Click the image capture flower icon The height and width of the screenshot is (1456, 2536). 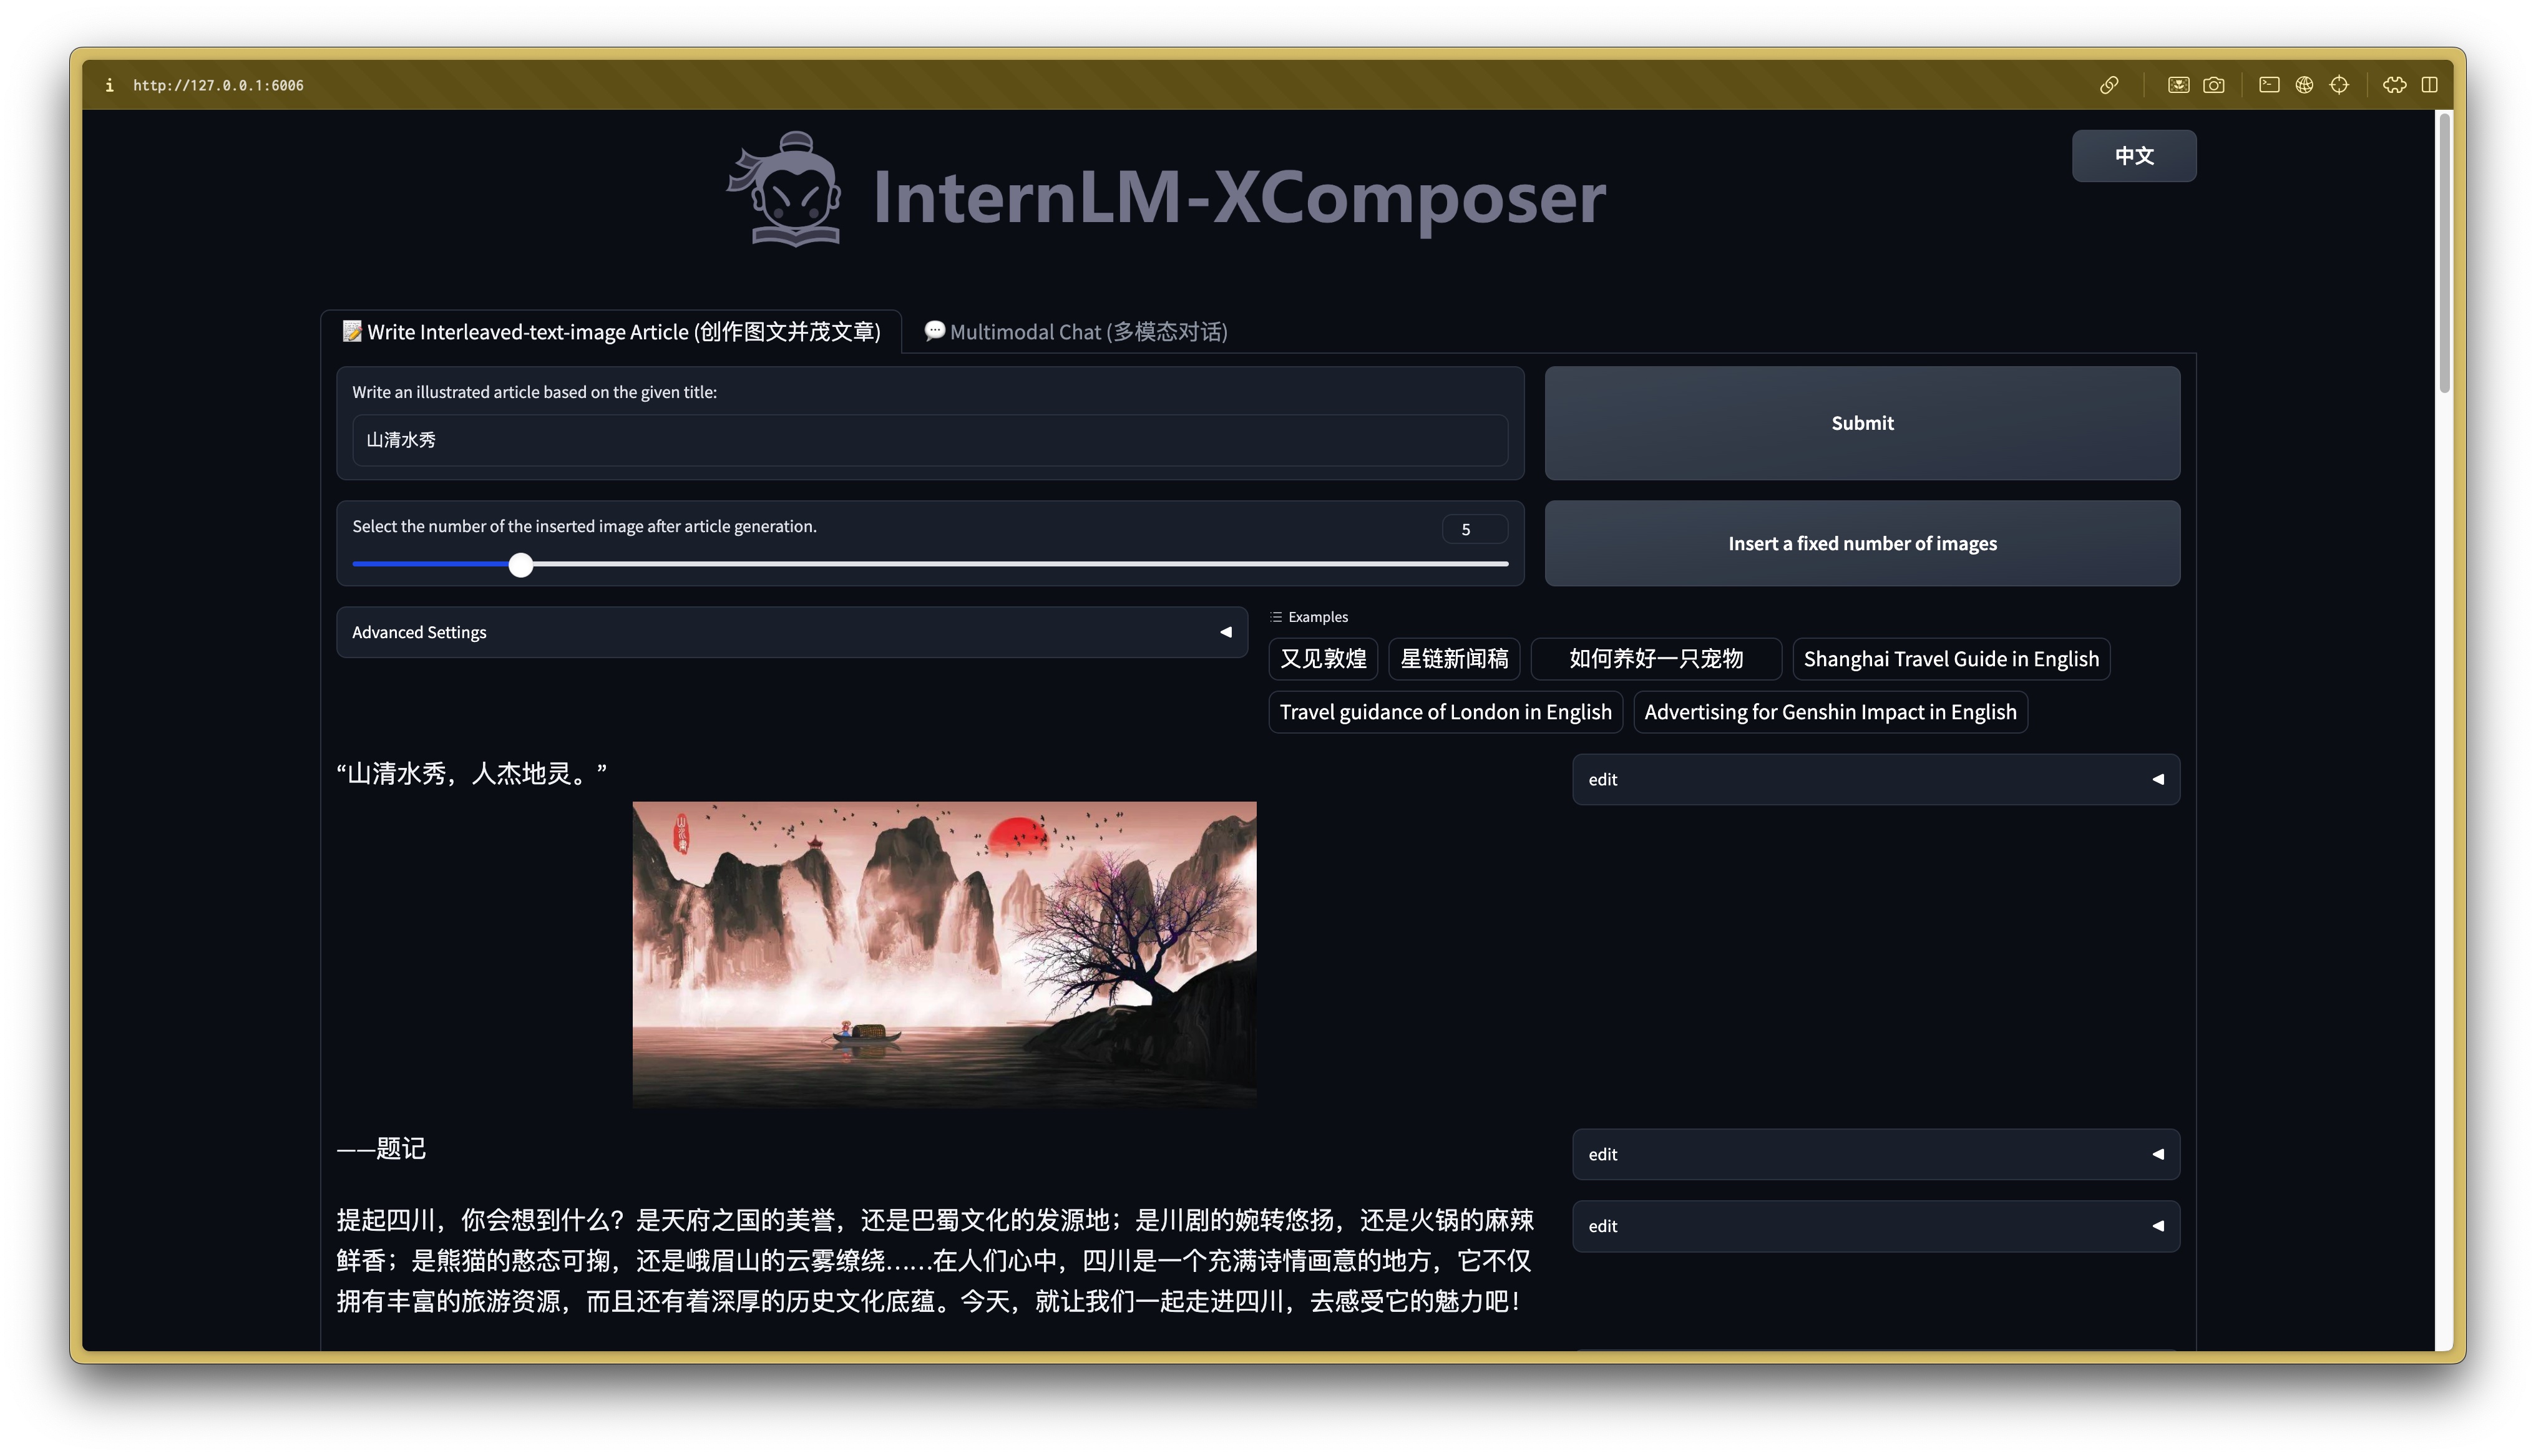coord(2178,85)
